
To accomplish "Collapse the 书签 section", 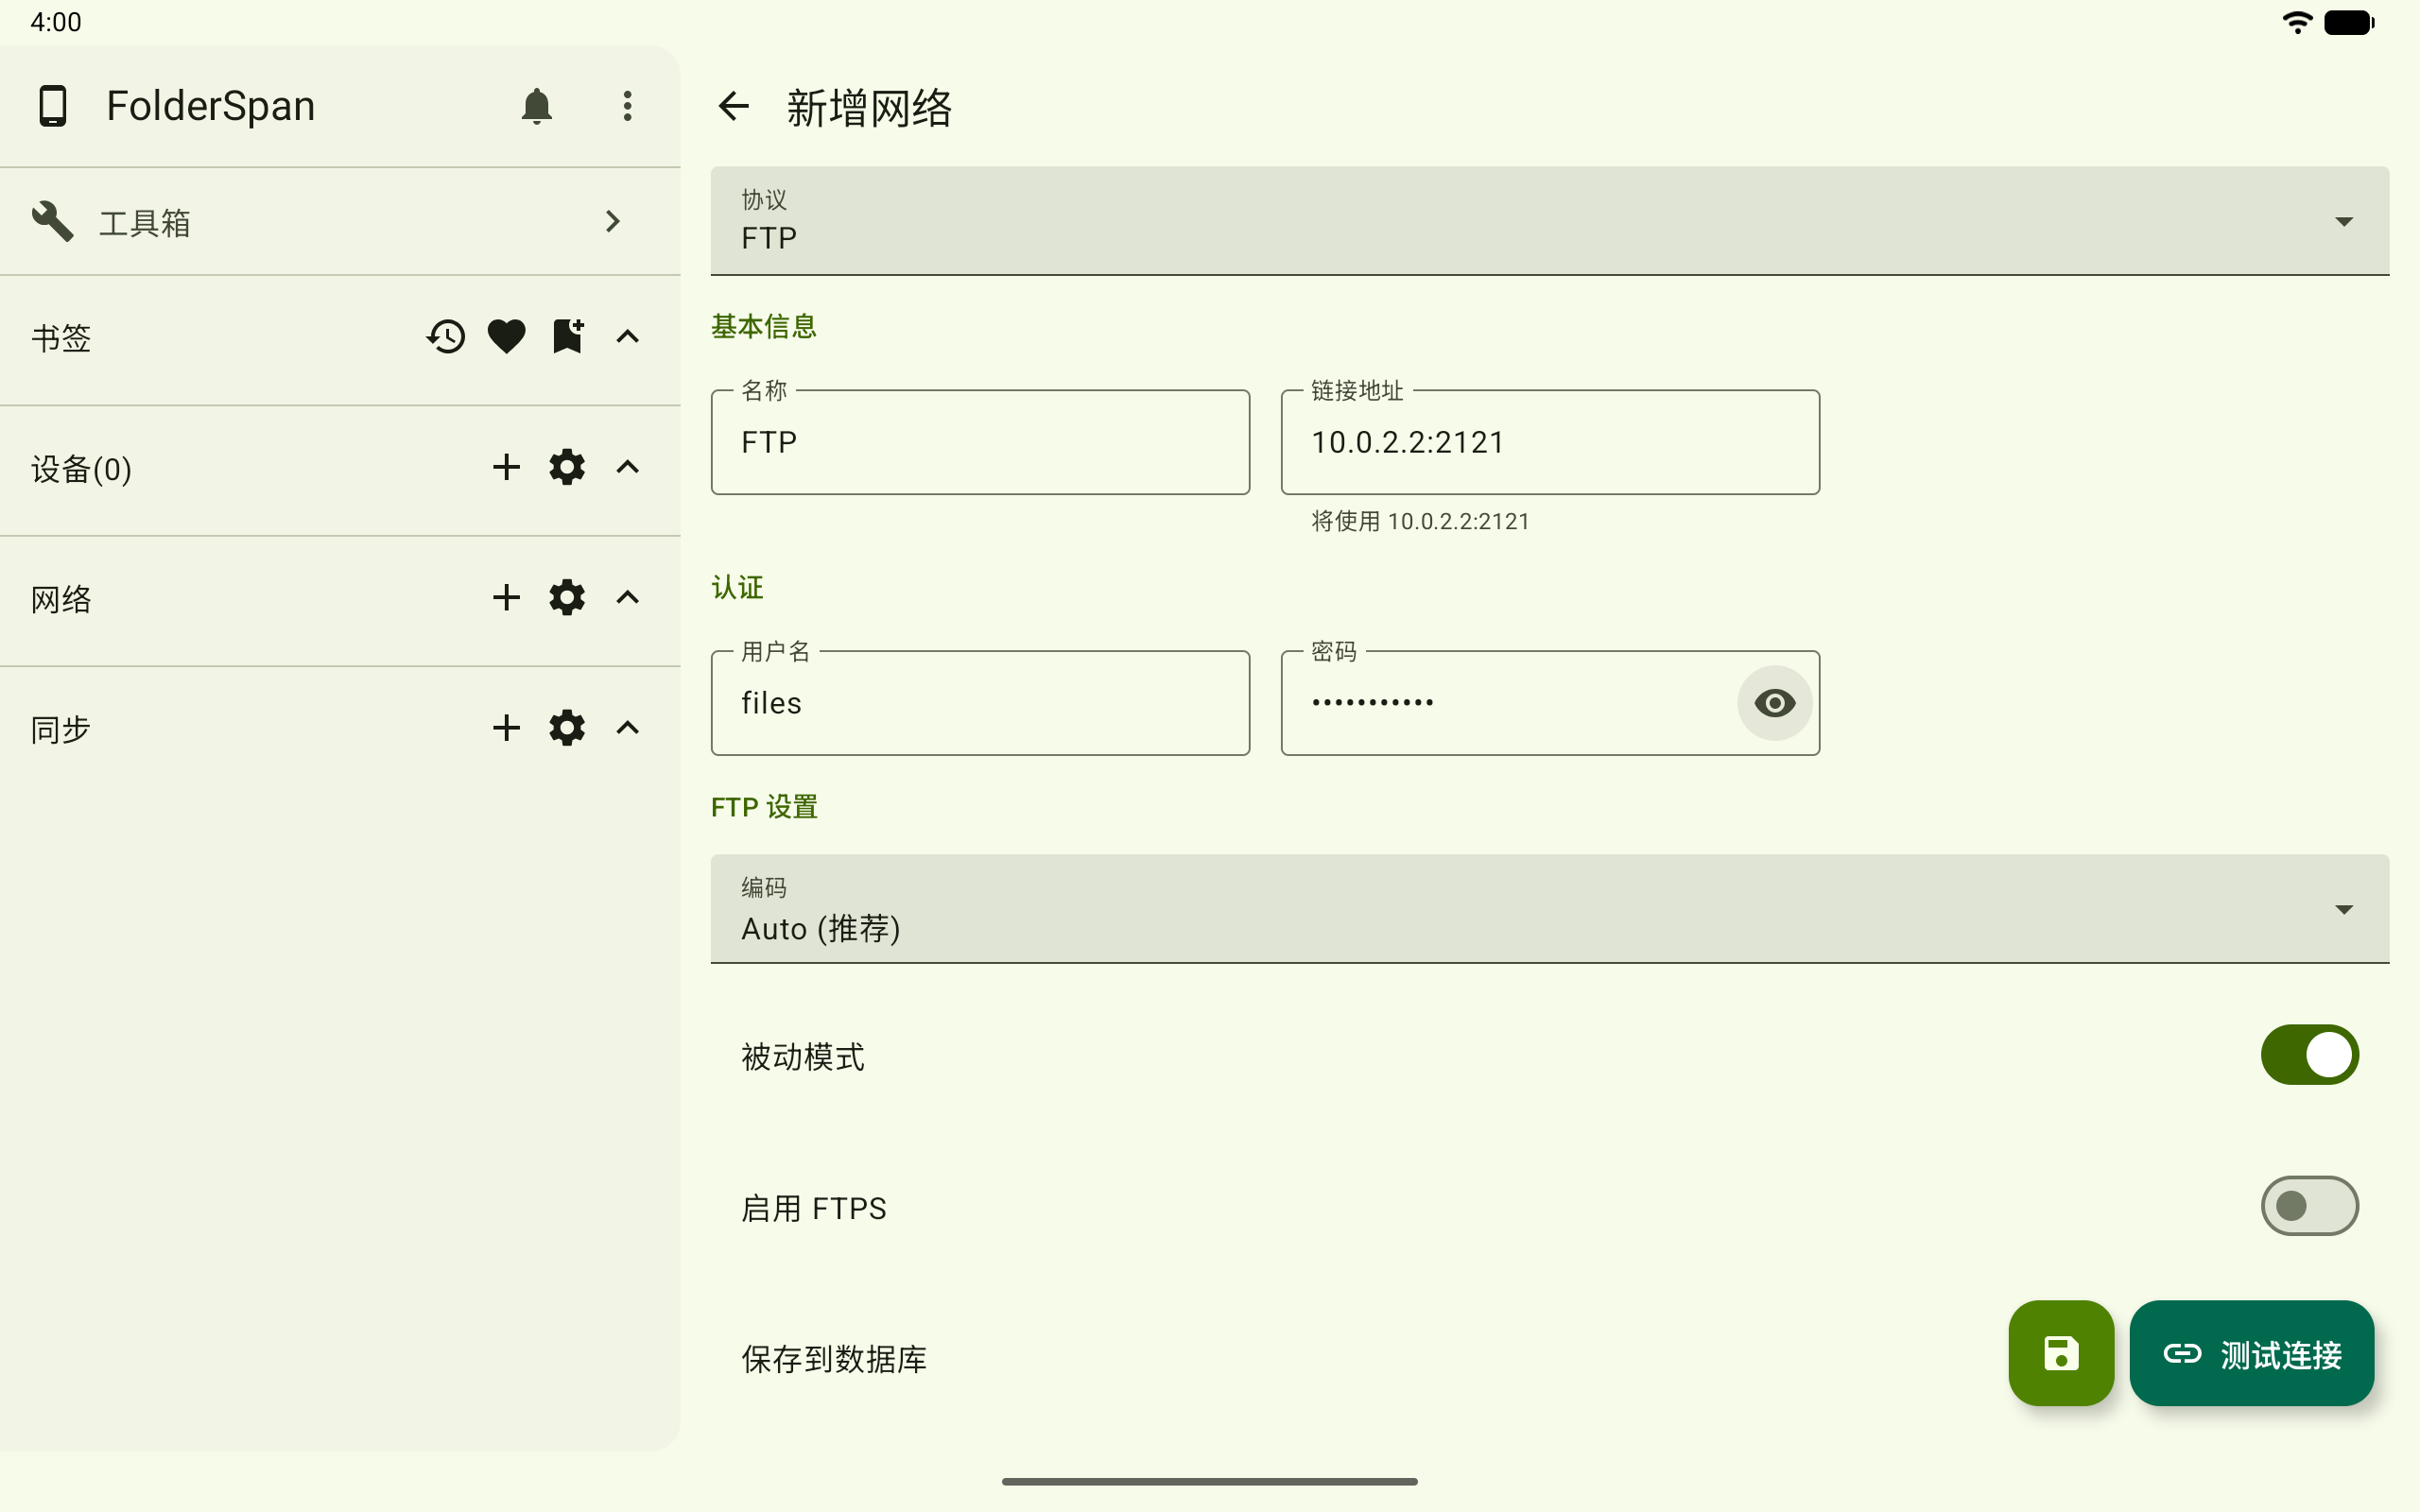I will tap(627, 336).
